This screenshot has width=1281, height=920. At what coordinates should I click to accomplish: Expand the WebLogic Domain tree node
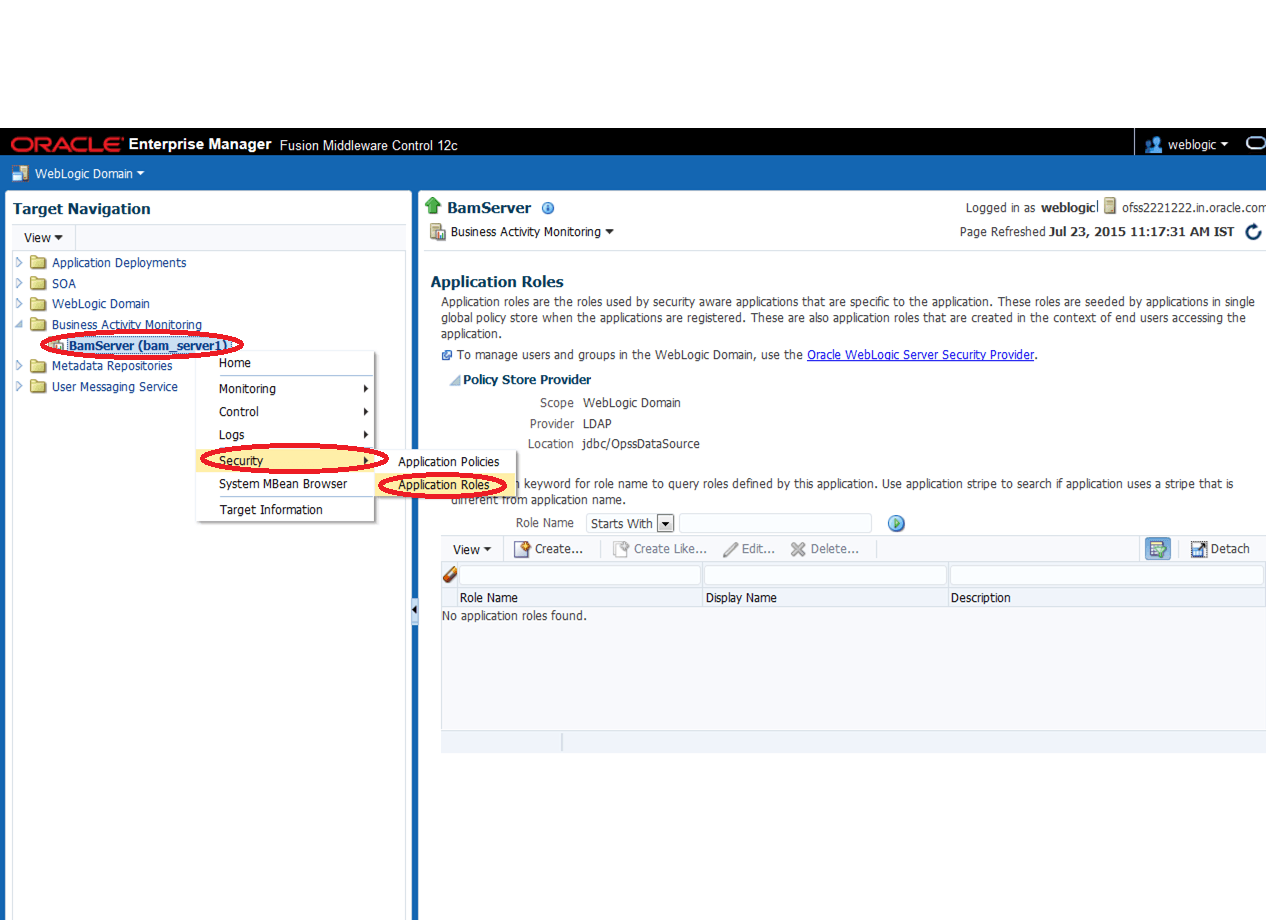point(19,304)
